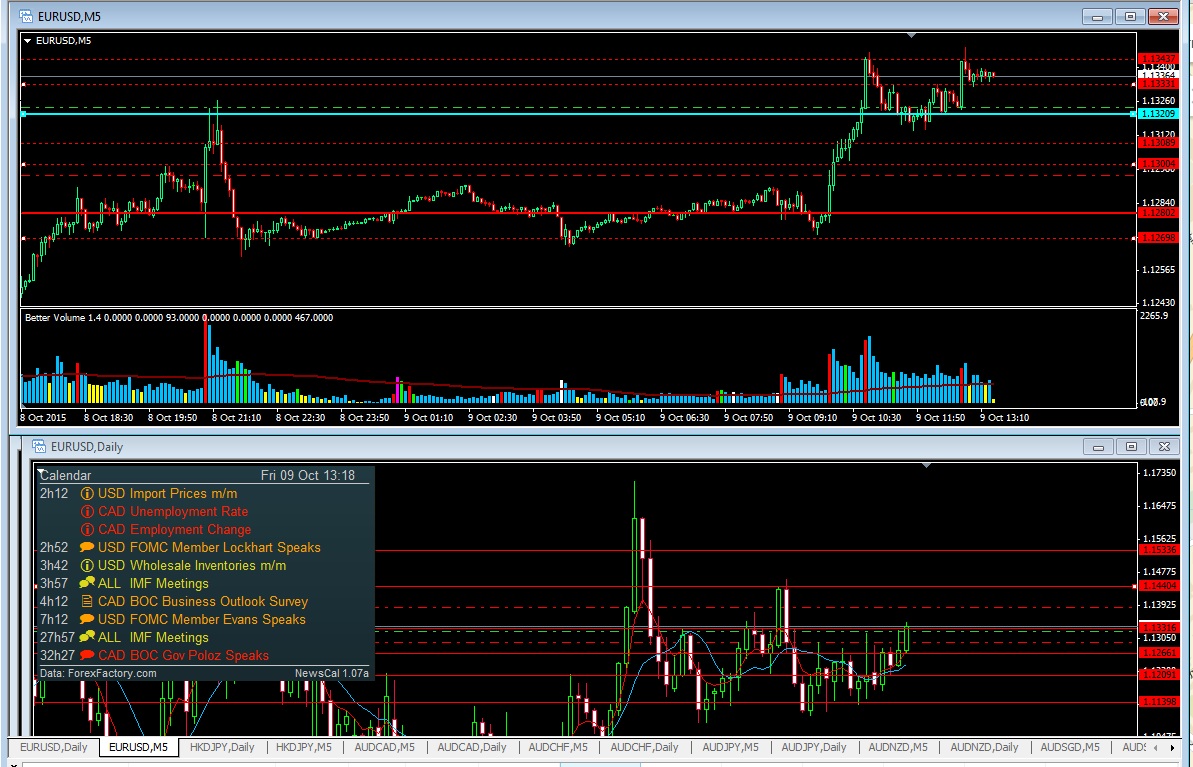Click the 1.15336 level label on Daily chart

point(1158,549)
